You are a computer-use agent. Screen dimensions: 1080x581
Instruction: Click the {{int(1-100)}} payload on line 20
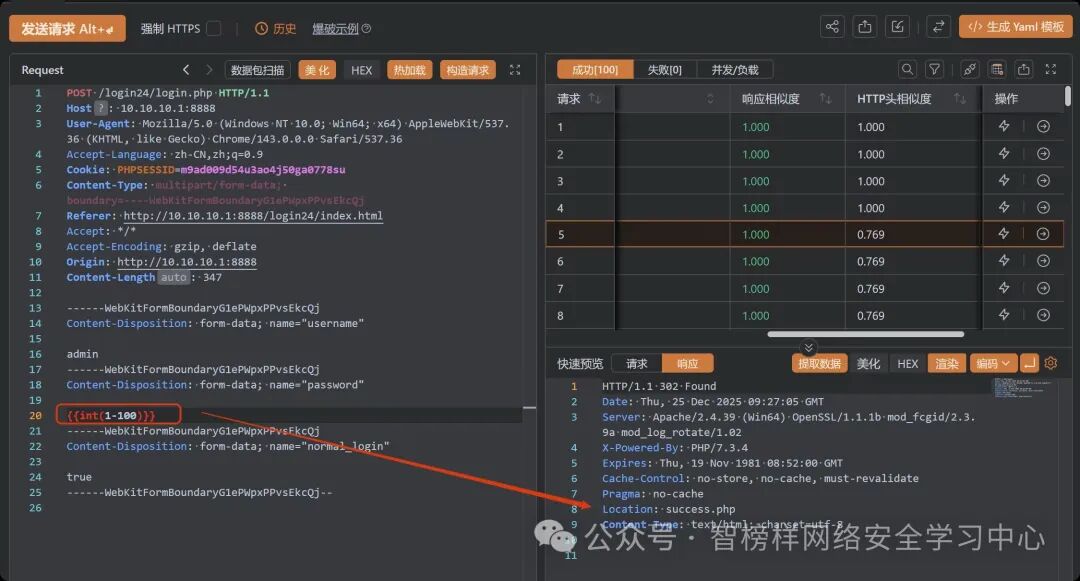pyautogui.click(x=111, y=415)
